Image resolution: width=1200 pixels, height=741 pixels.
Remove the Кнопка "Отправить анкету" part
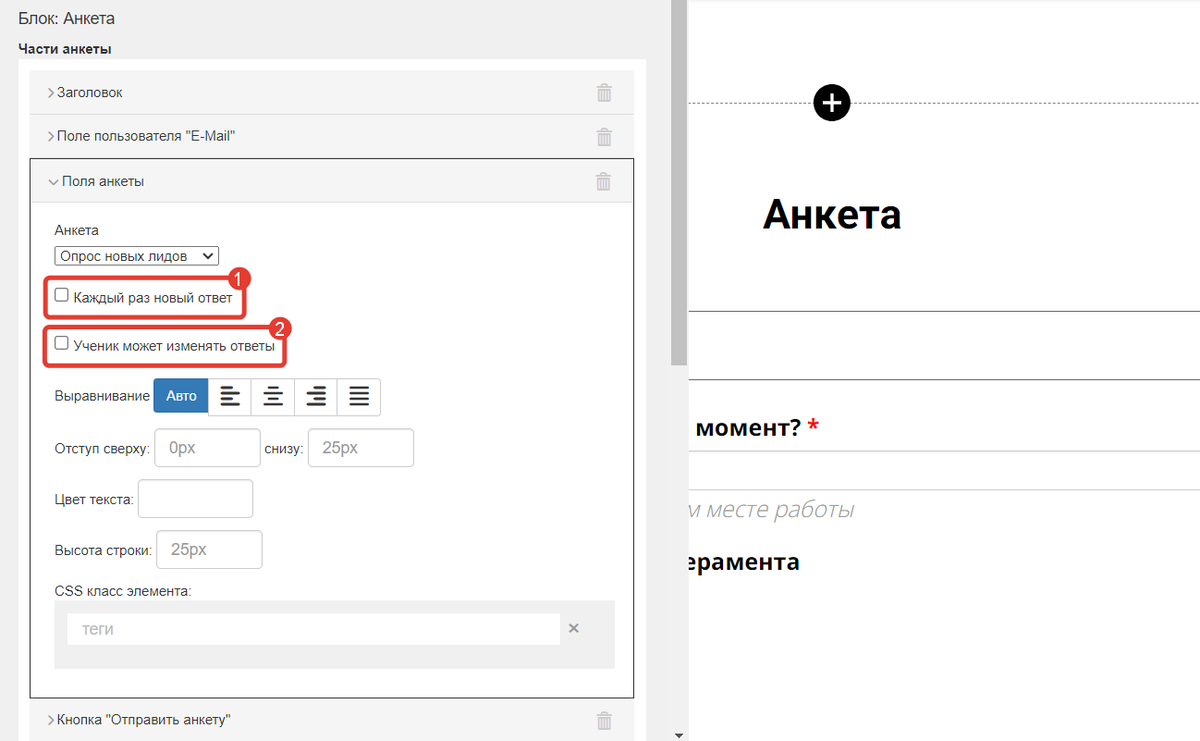[604, 720]
